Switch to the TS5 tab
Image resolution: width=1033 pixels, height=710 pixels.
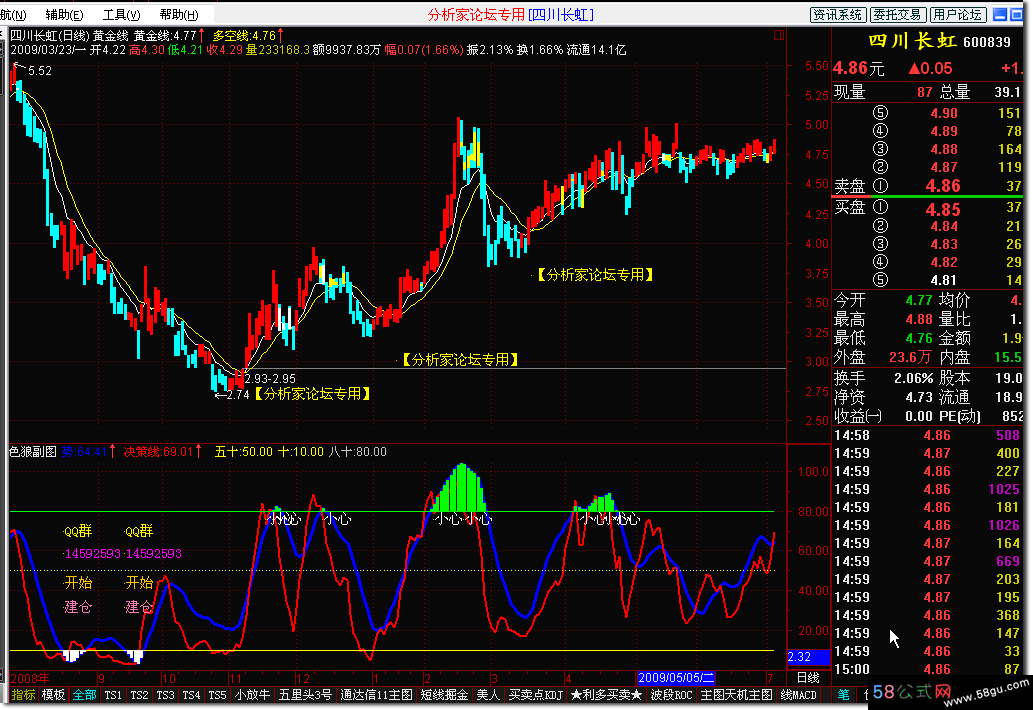click(217, 695)
